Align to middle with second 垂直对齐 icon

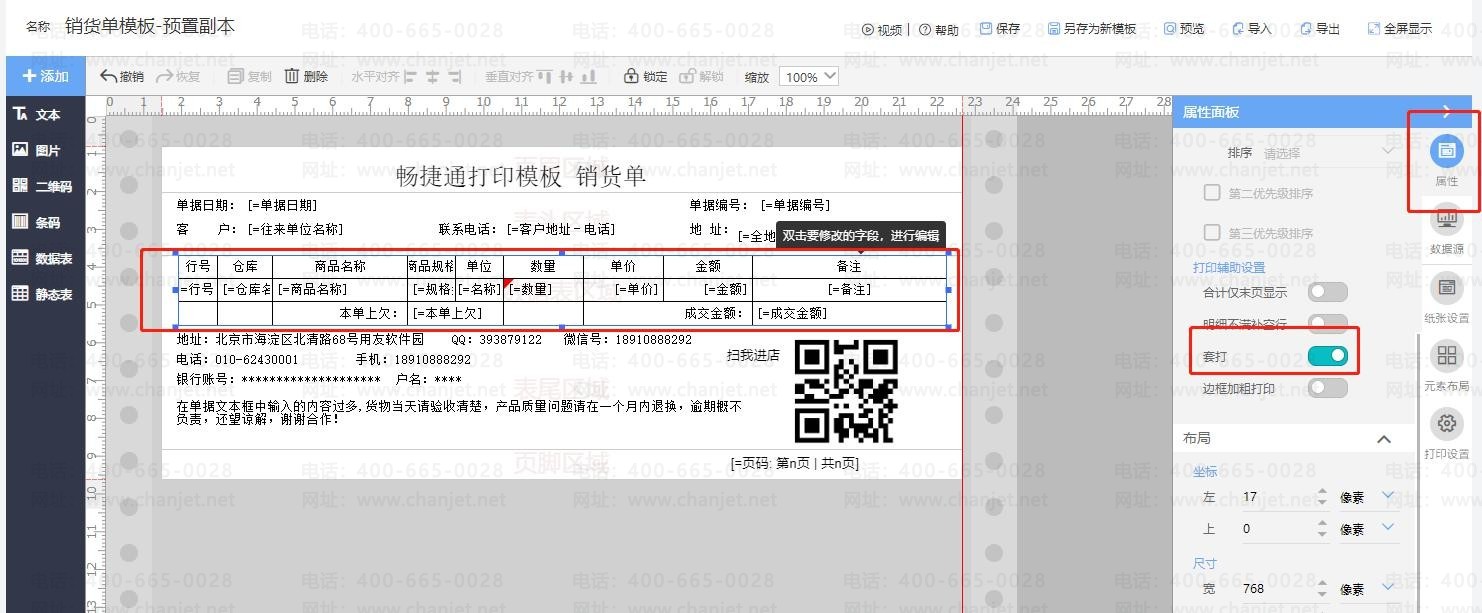pyautogui.click(x=567, y=76)
